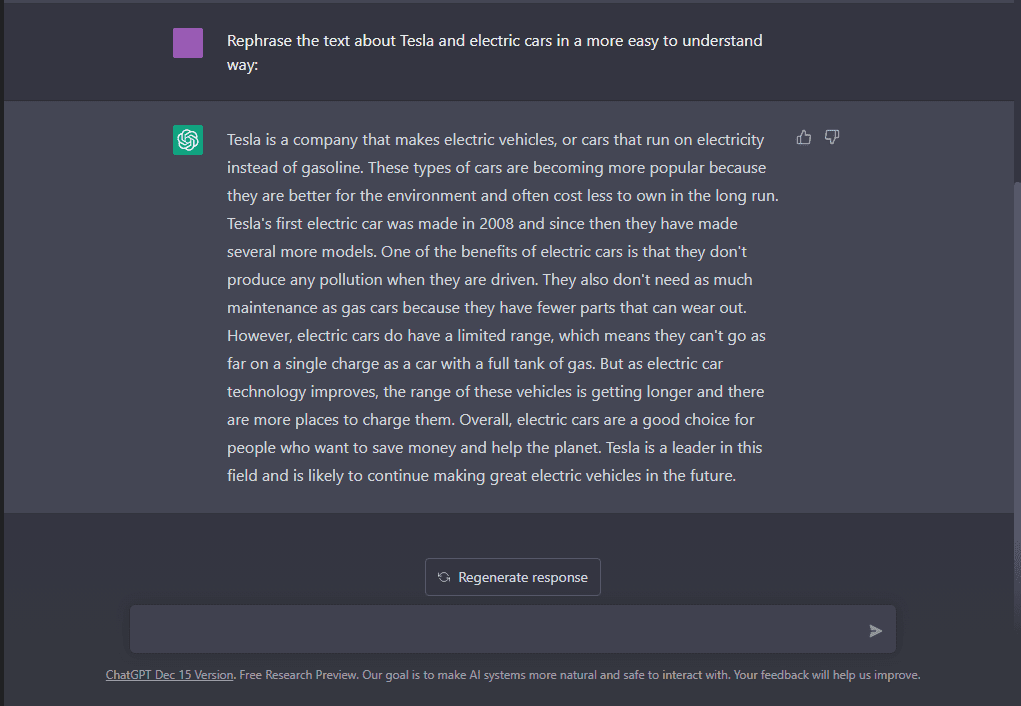Click the word way: in user prompt

242,65
